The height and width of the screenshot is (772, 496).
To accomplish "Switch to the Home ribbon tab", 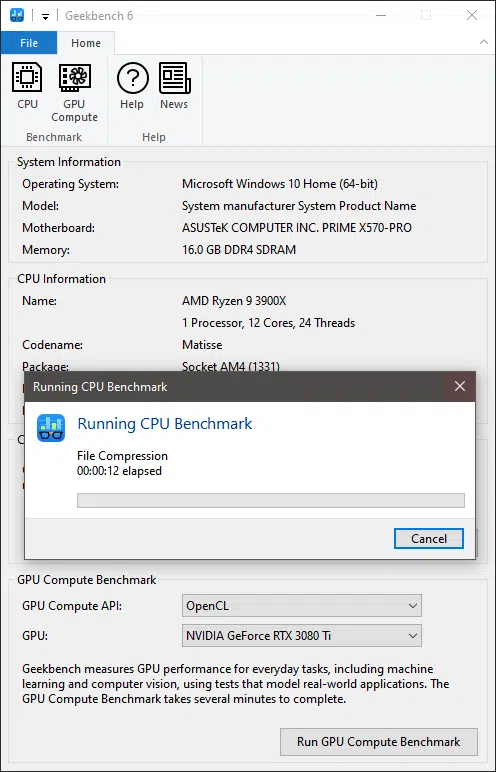I will point(86,43).
